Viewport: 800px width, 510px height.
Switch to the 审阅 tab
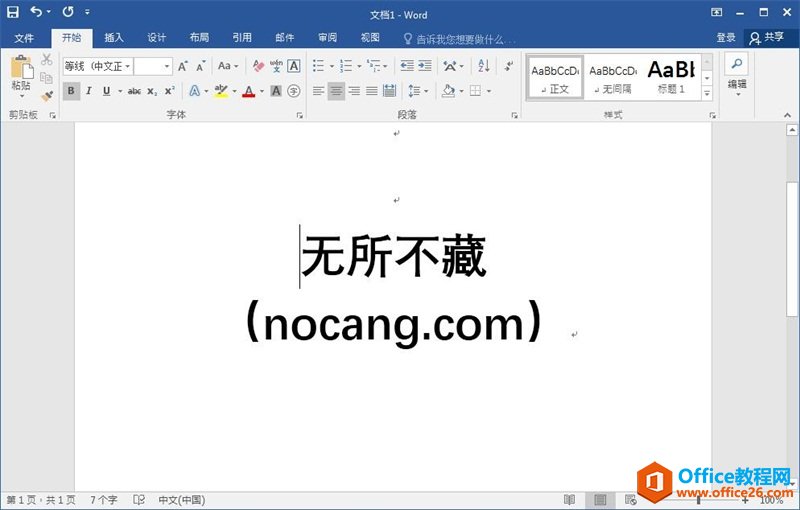coord(328,38)
